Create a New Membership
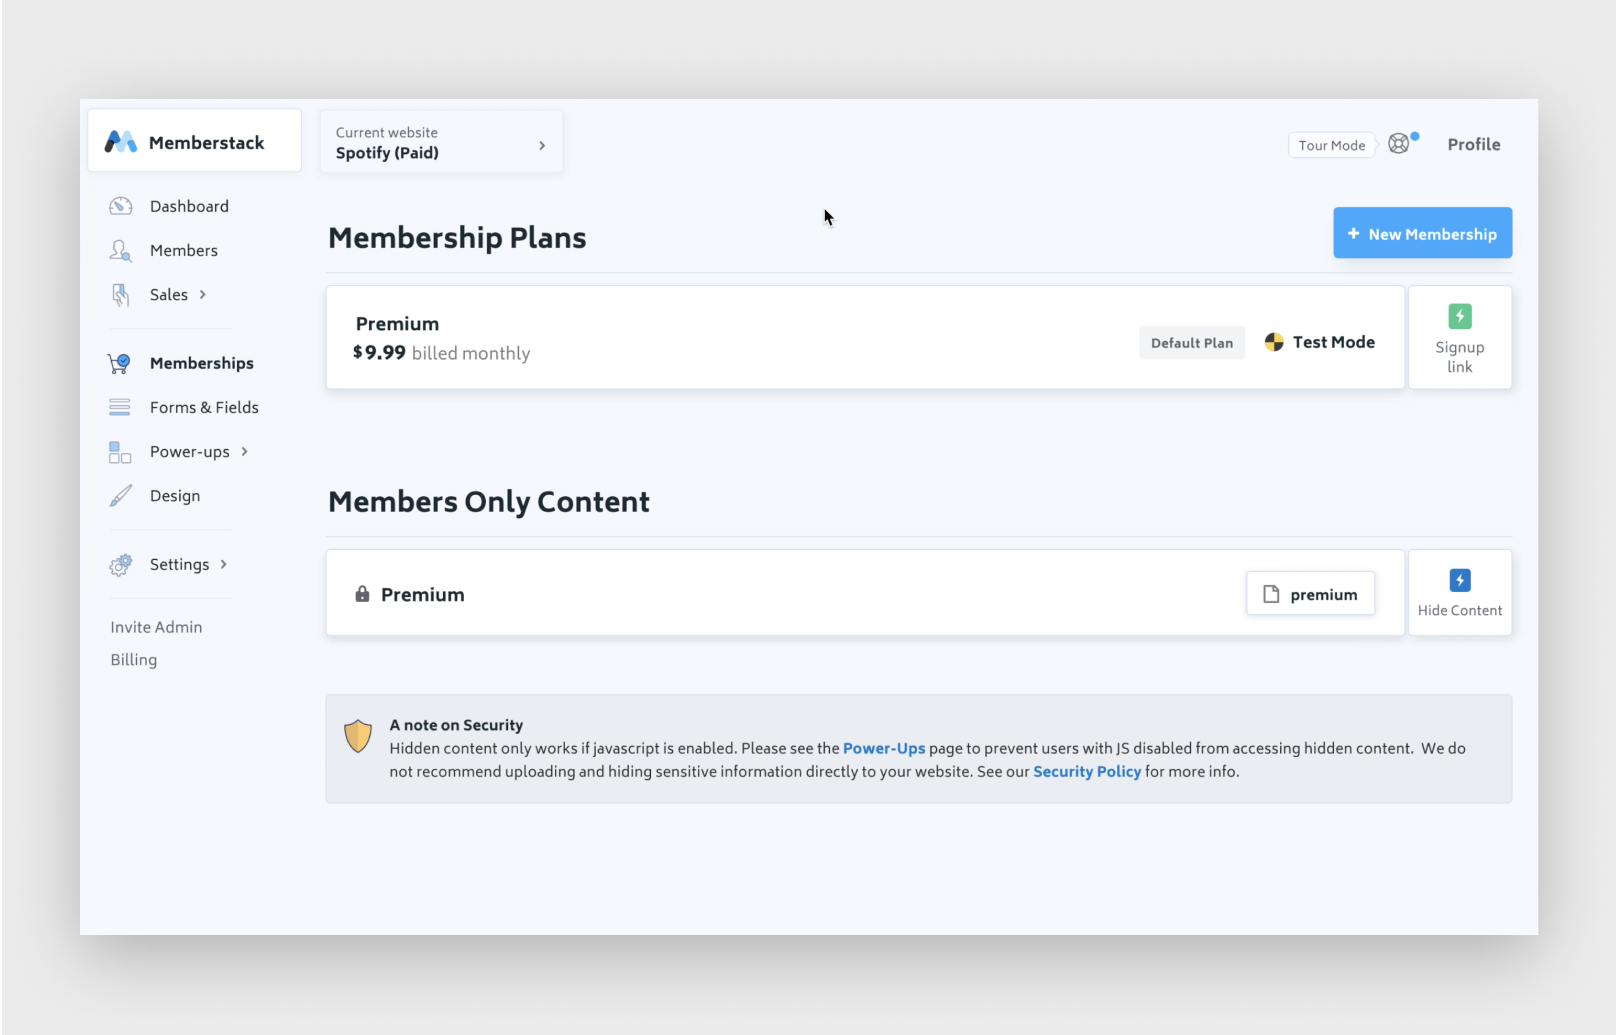This screenshot has height=1035, width=1619. [1422, 233]
